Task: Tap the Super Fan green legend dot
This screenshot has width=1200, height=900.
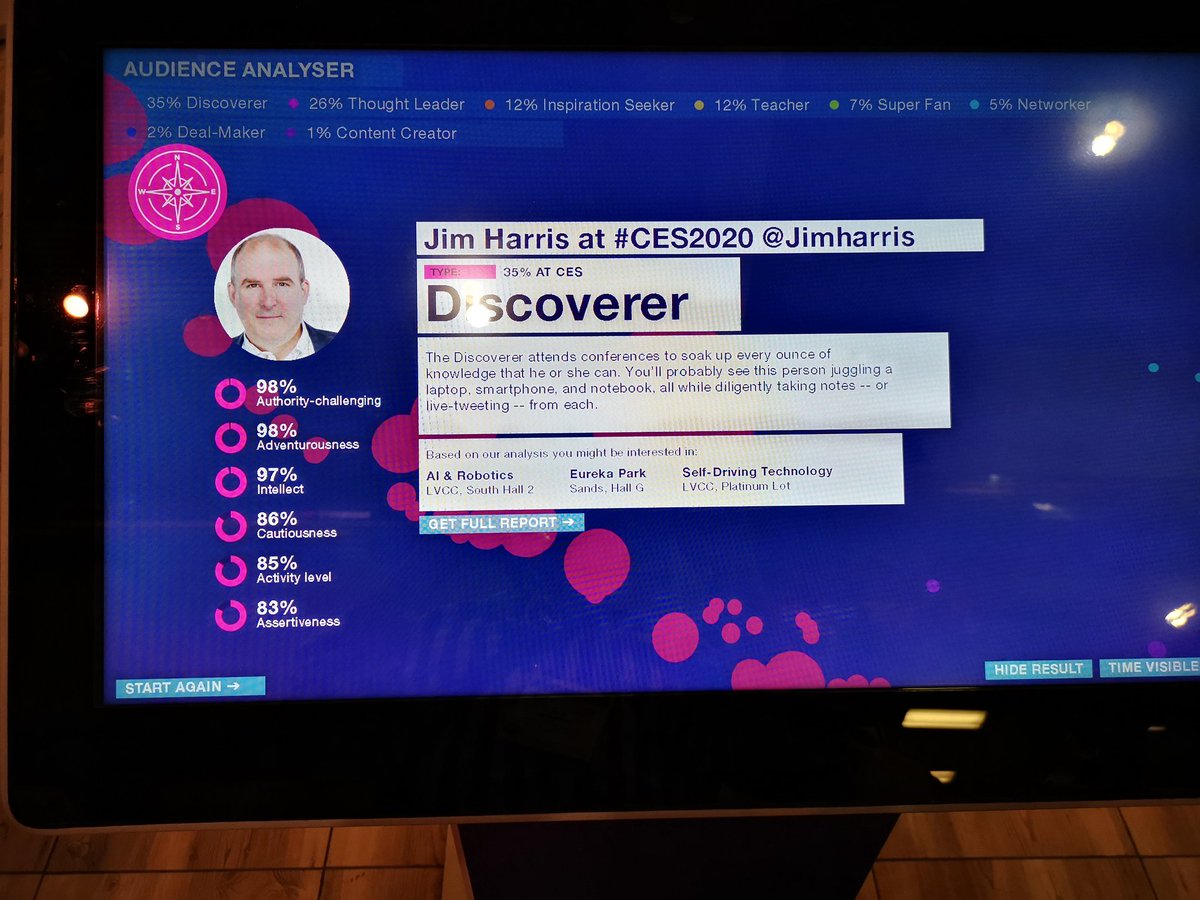Action: coord(835,105)
